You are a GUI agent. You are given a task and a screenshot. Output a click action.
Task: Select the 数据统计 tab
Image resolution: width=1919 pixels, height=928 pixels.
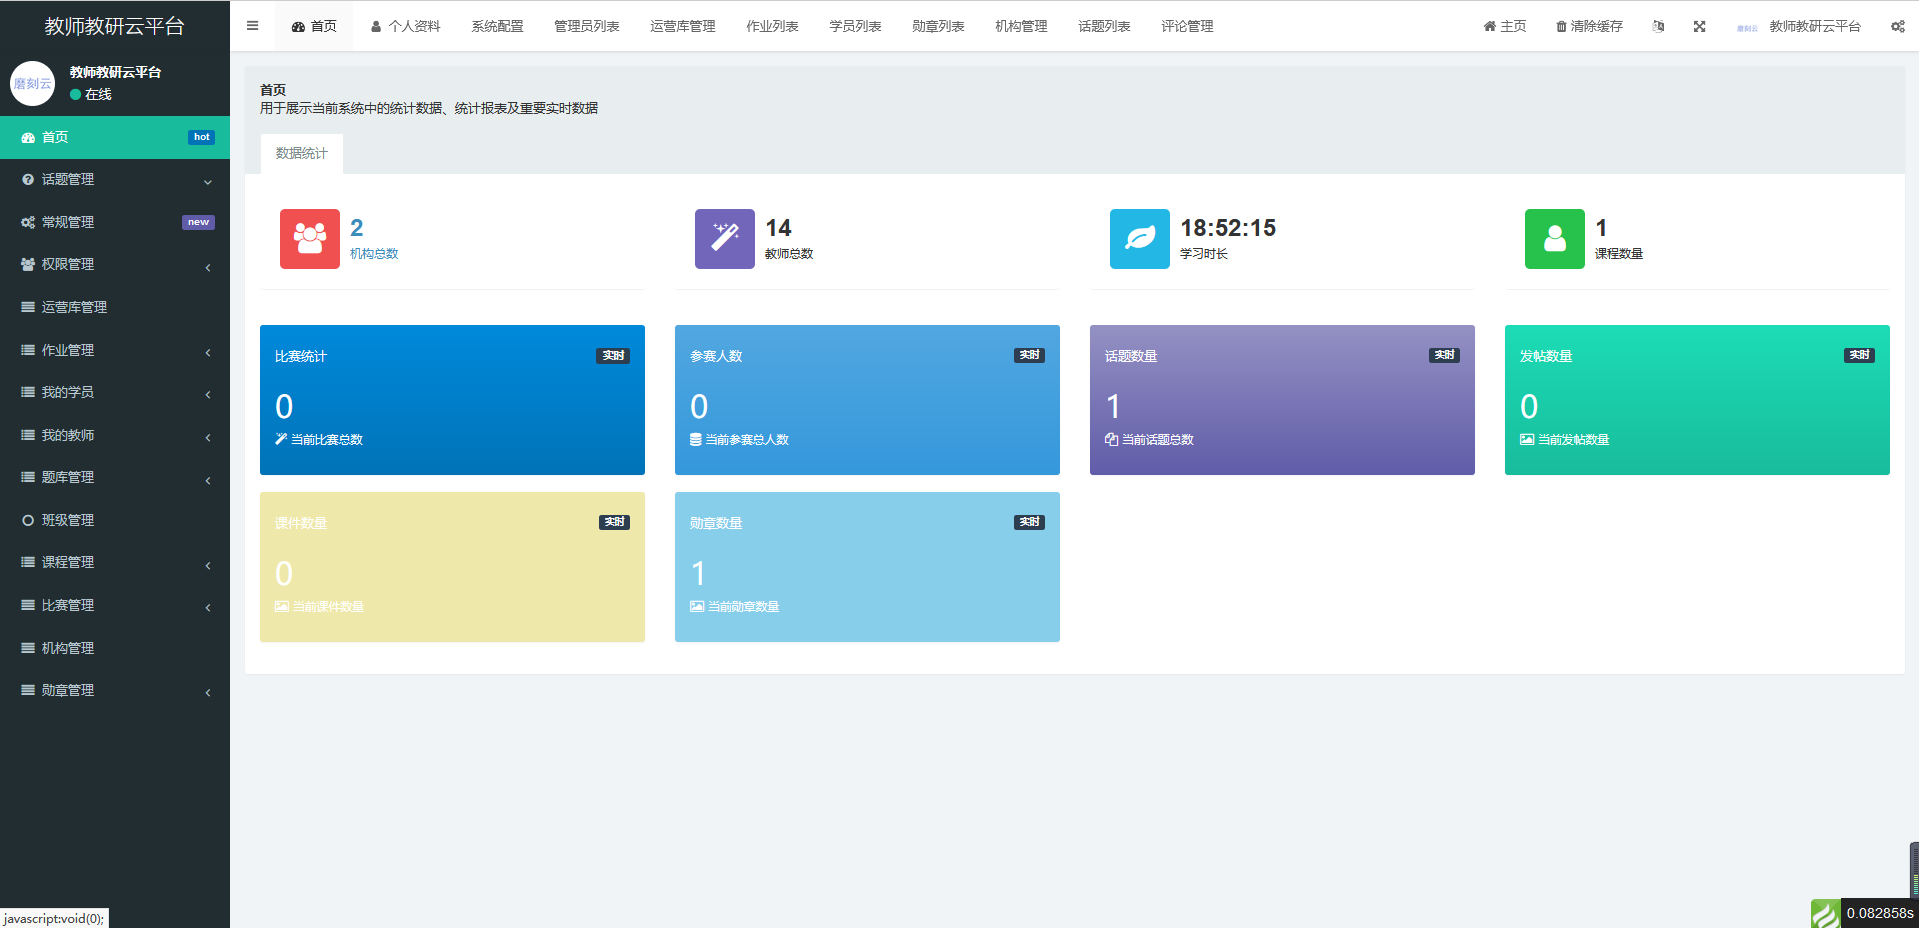[301, 154]
